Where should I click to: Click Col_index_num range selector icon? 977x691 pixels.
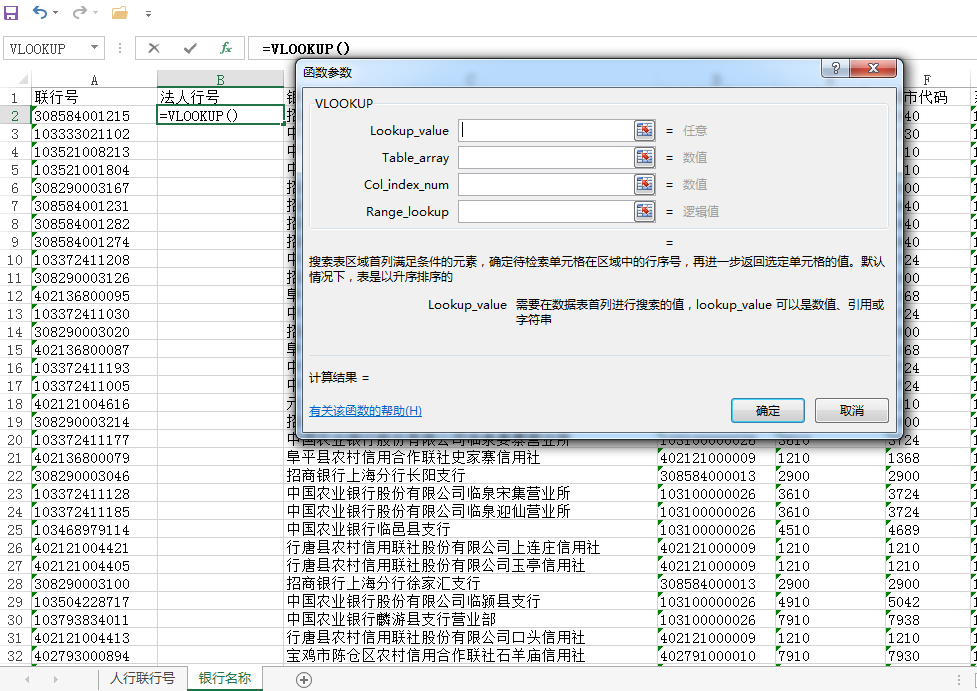point(645,184)
